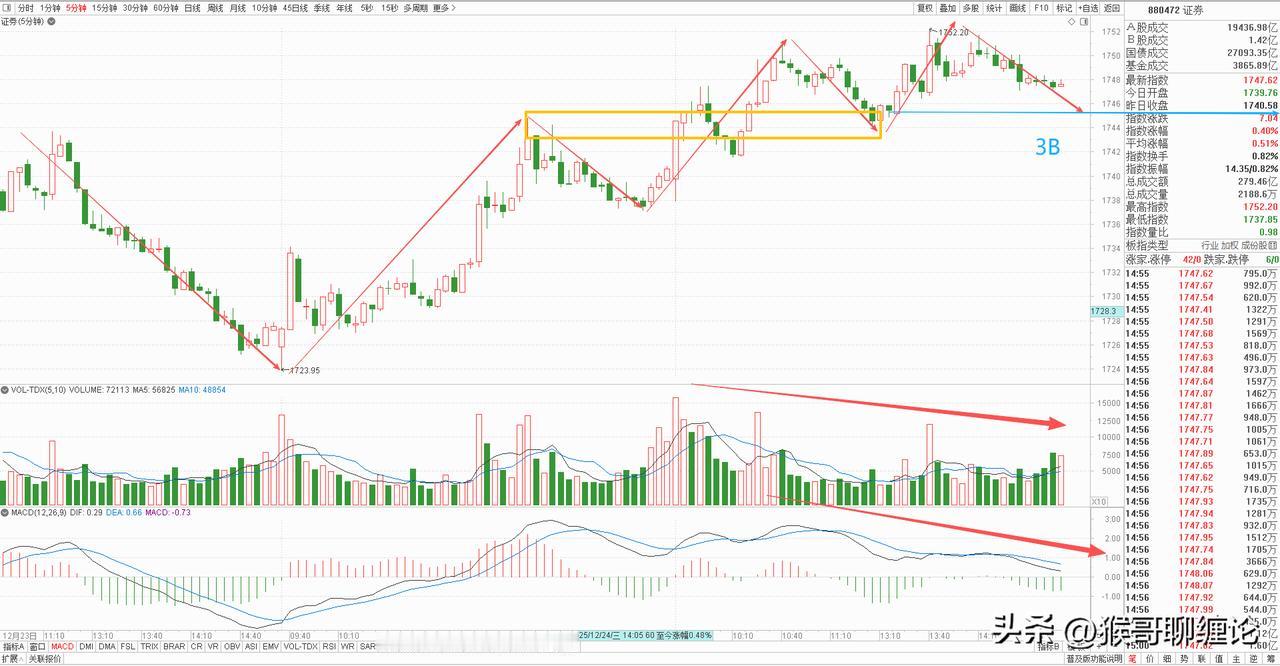Select the TRIX indicator tab
1280x666 pixels.
pyautogui.click(x=149, y=646)
